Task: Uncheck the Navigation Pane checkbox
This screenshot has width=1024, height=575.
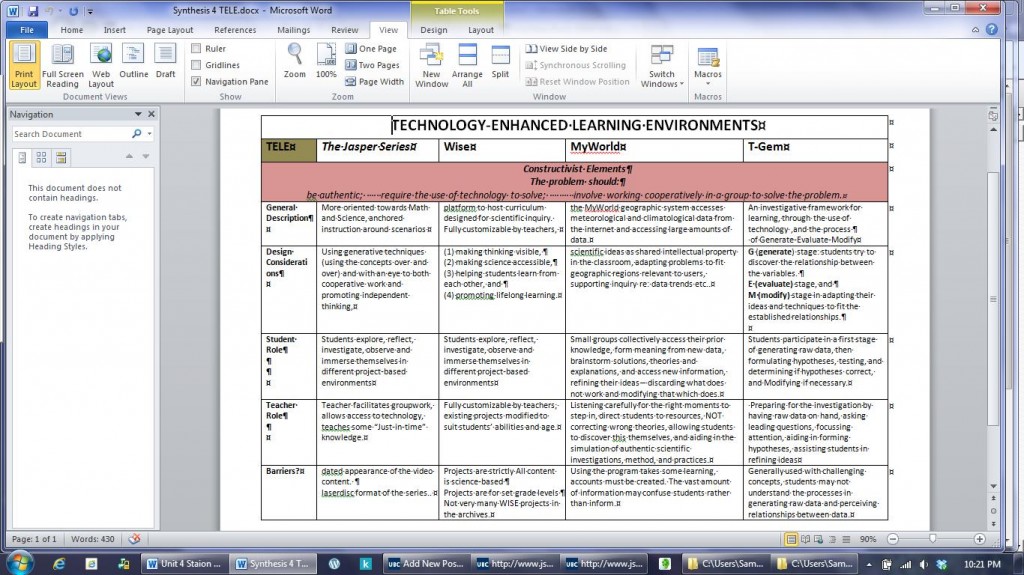Action: coord(196,81)
